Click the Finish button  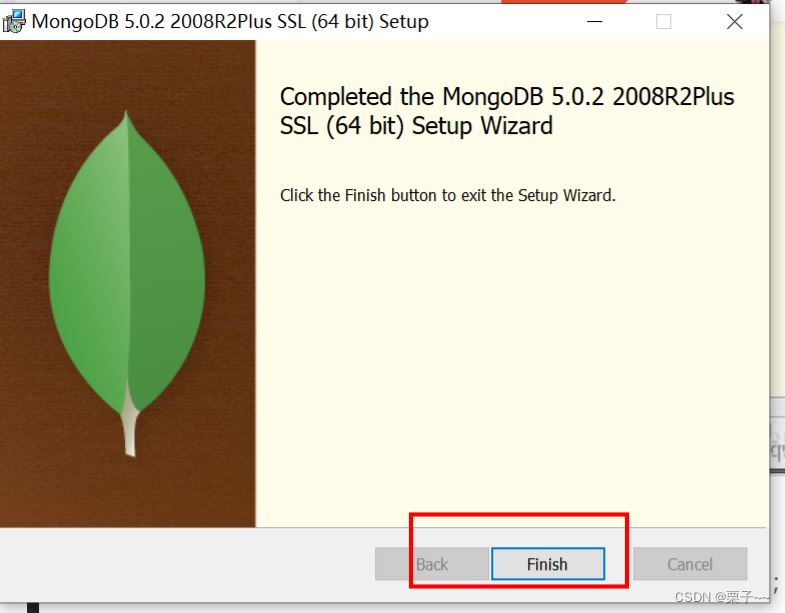click(x=547, y=564)
